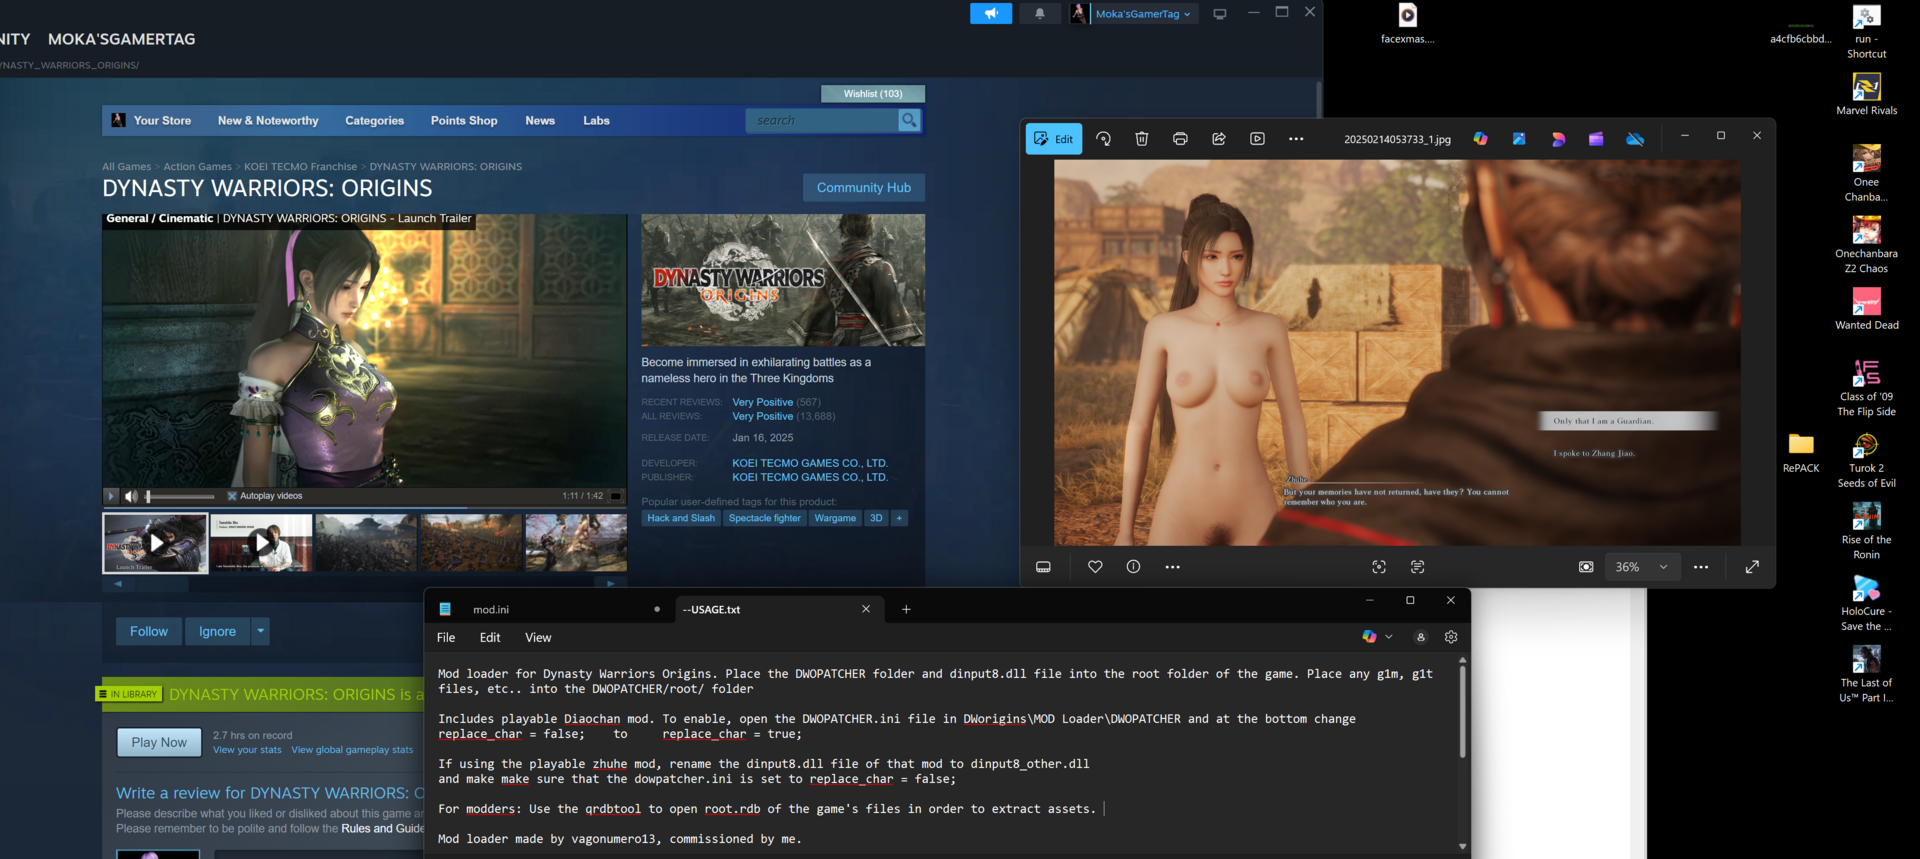Open Copilot dropdown in Notepad
This screenshot has width=1920, height=859.
tap(1377, 637)
